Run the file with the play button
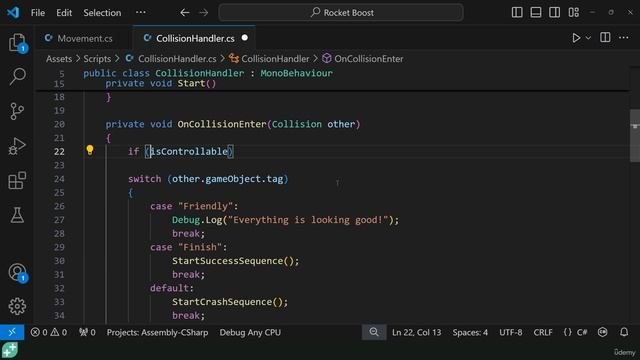This screenshot has height=360, width=640. tap(576, 38)
